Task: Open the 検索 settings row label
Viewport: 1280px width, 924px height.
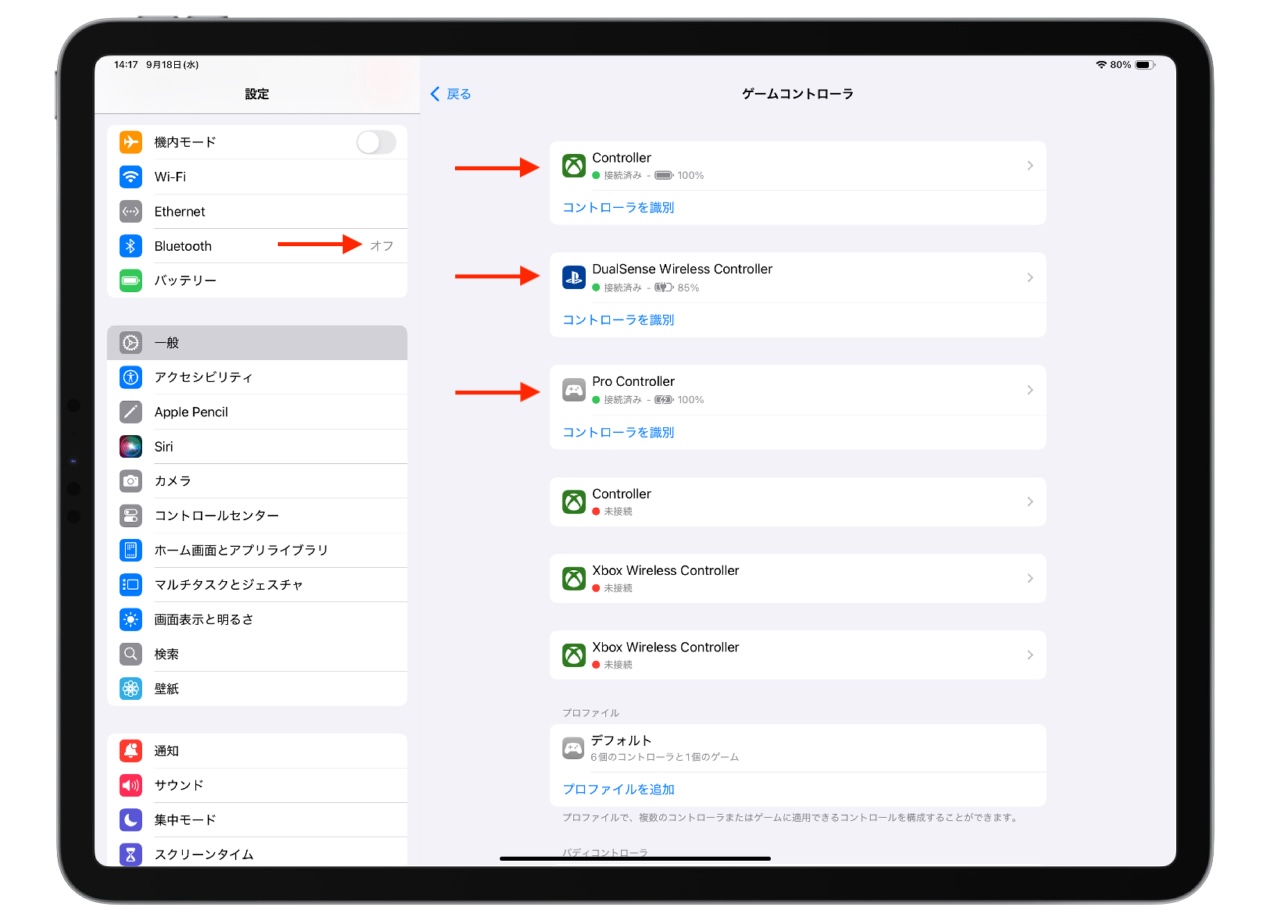Action: (167, 654)
